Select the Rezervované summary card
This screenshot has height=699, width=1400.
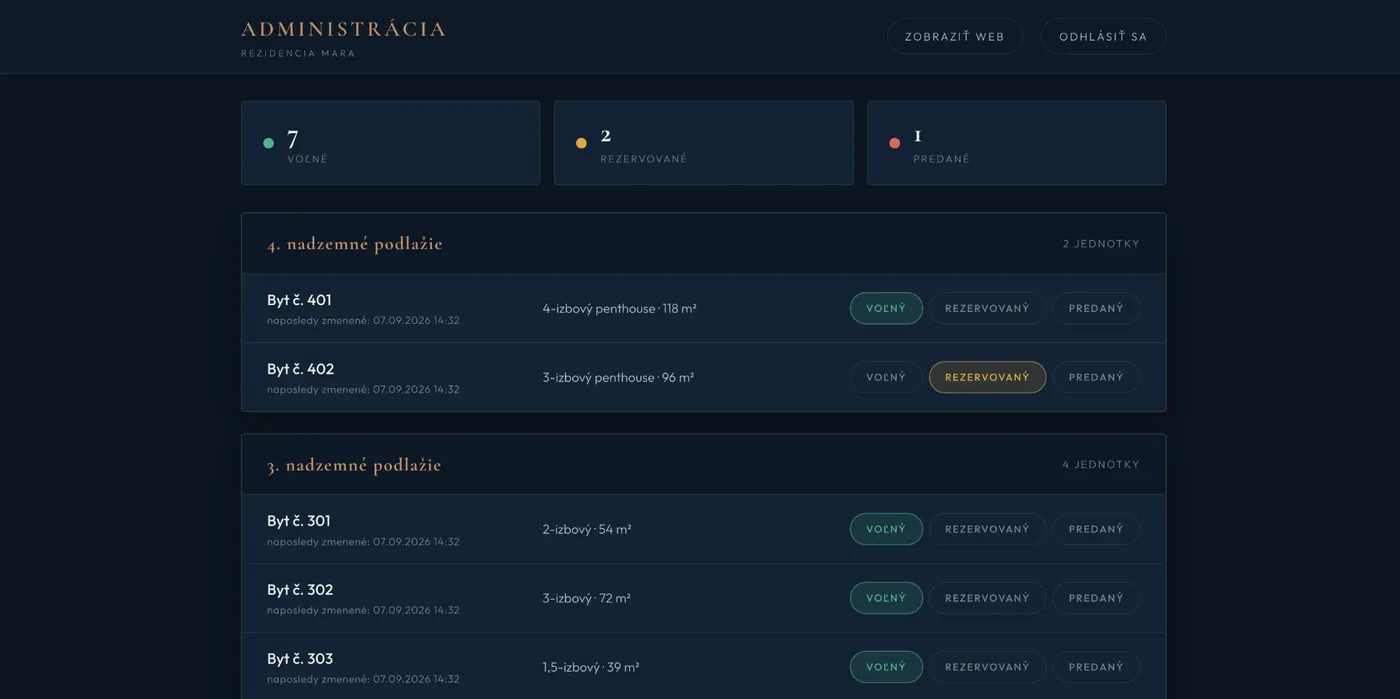click(703, 143)
